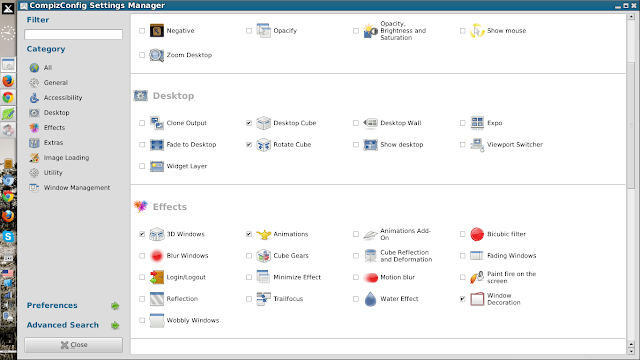Viewport: 640px width, 360px height.
Task: Tick the Water Effect checkbox
Action: [x=356, y=299]
